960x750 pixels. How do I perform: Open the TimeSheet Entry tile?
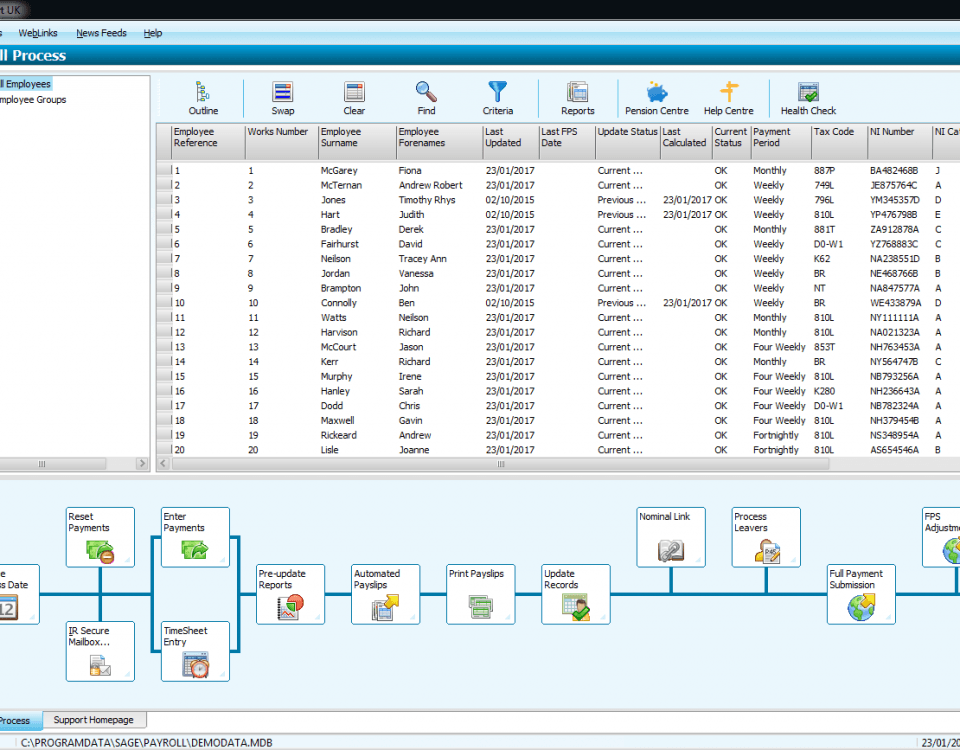coord(195,651)
